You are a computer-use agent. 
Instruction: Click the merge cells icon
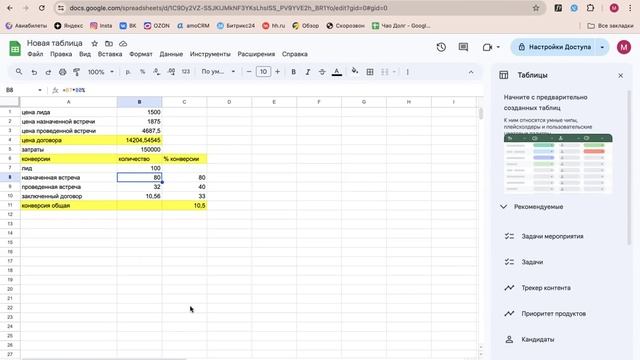tap(384, 72)
